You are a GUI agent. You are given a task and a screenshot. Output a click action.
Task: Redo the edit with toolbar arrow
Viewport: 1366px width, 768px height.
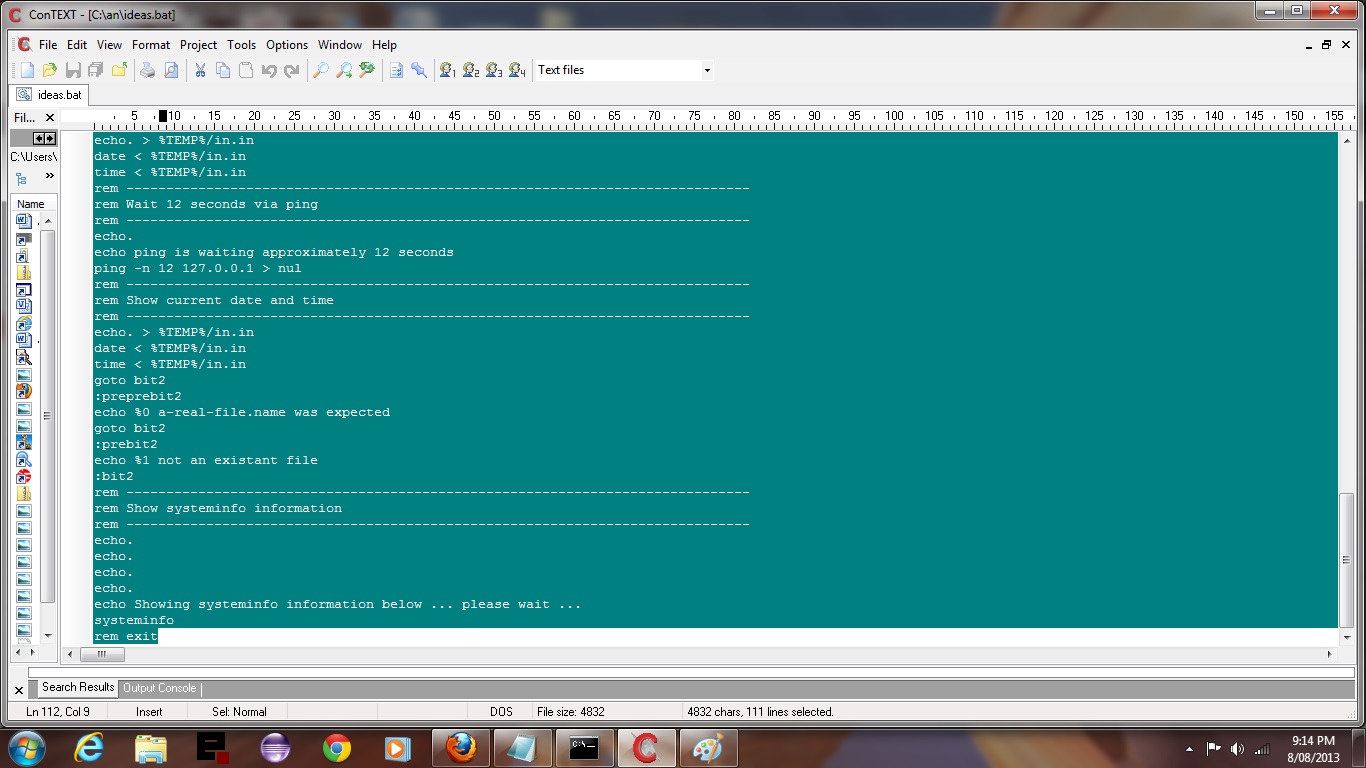point(292,70)
